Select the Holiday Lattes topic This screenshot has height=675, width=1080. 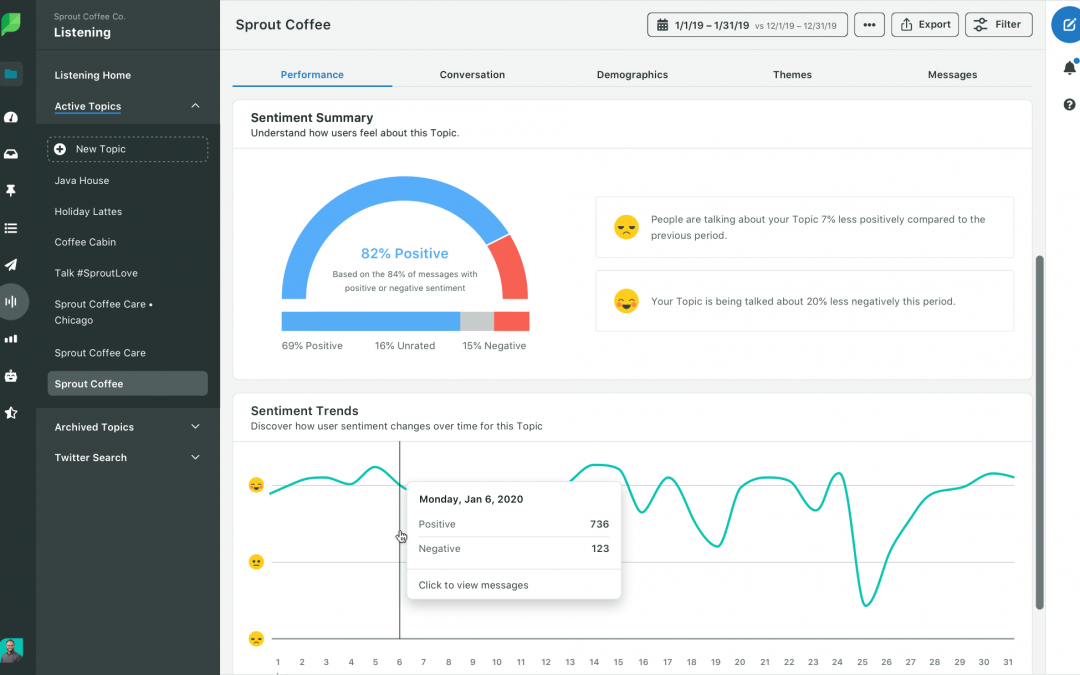coord(88,211)
